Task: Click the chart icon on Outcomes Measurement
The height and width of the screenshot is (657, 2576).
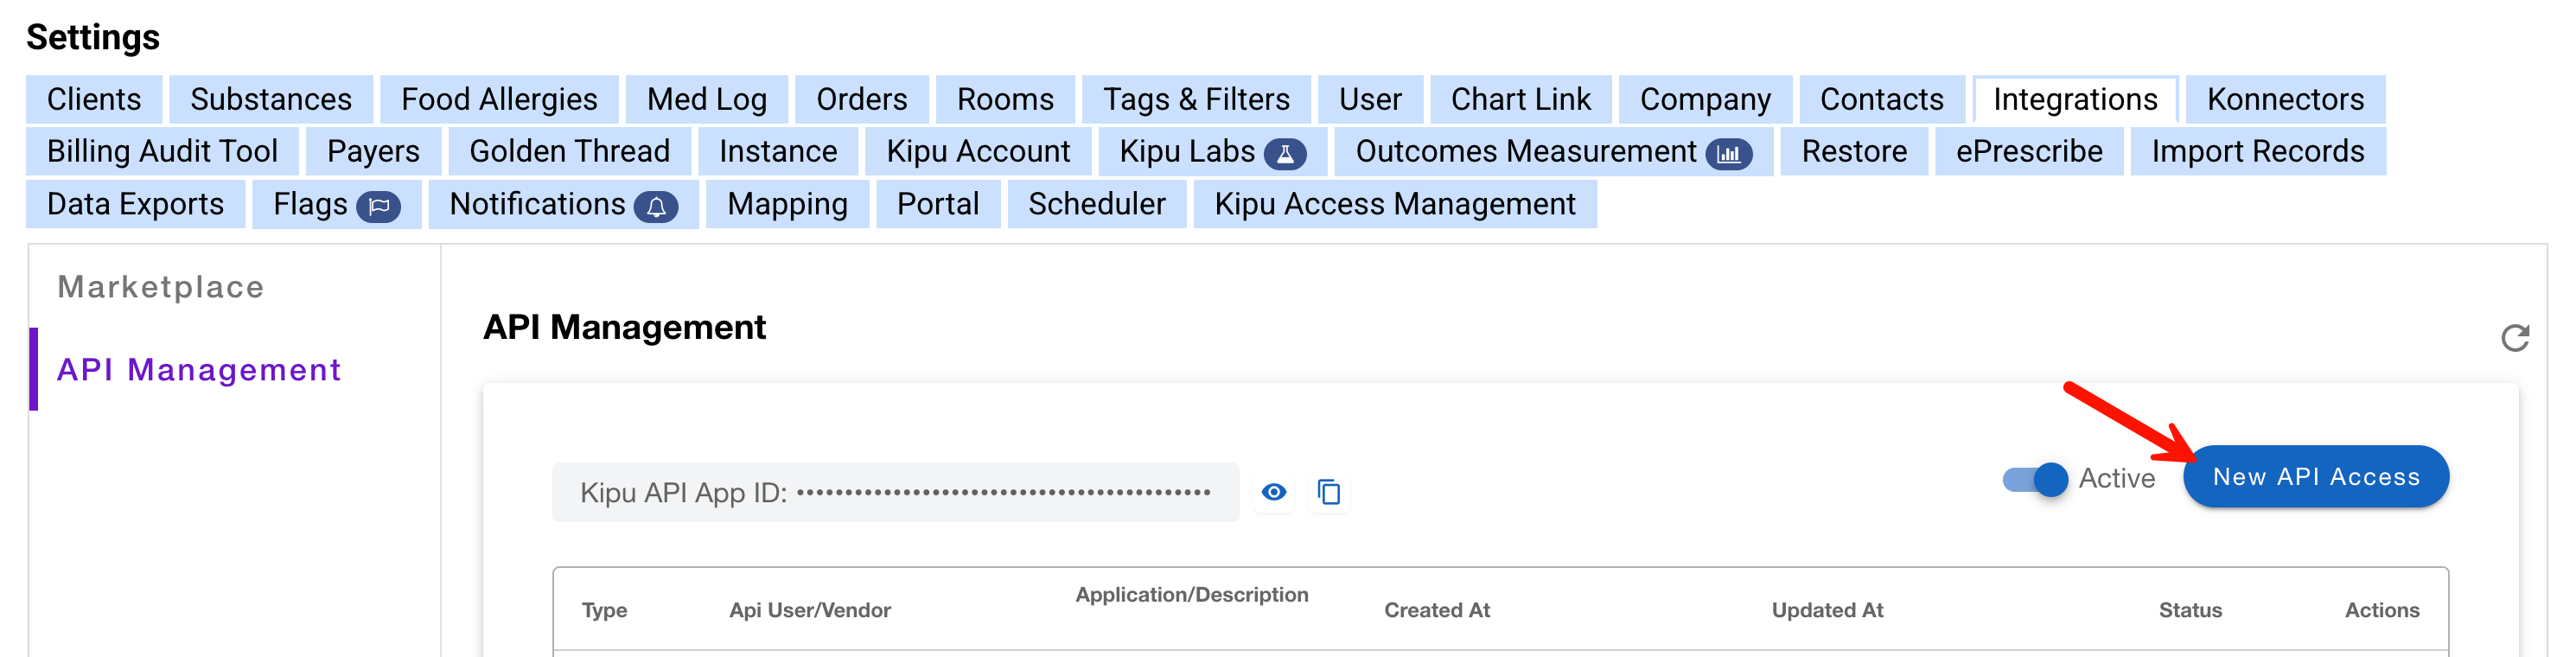Action: [1728, 153]
